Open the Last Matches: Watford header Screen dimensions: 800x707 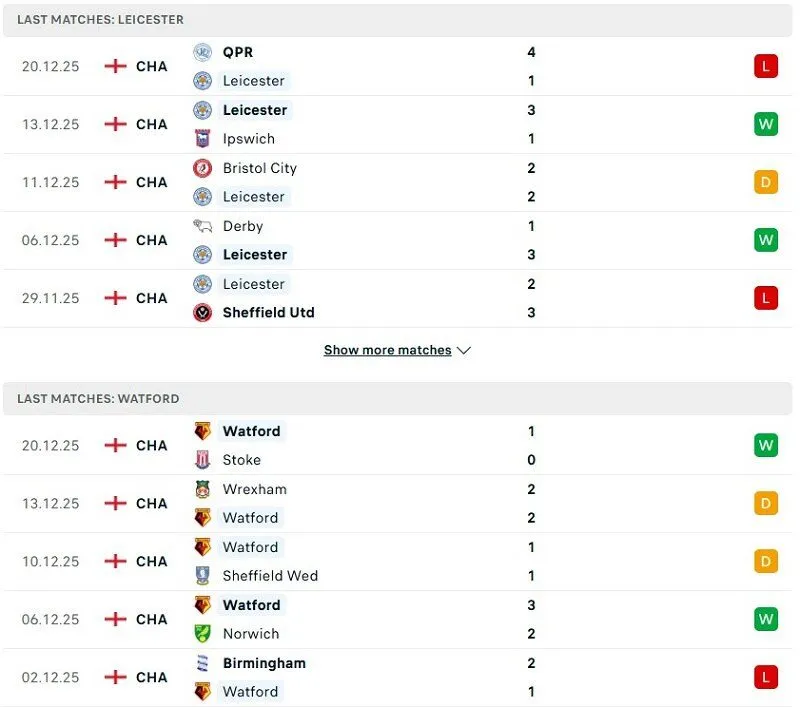[x=98, y=399]
